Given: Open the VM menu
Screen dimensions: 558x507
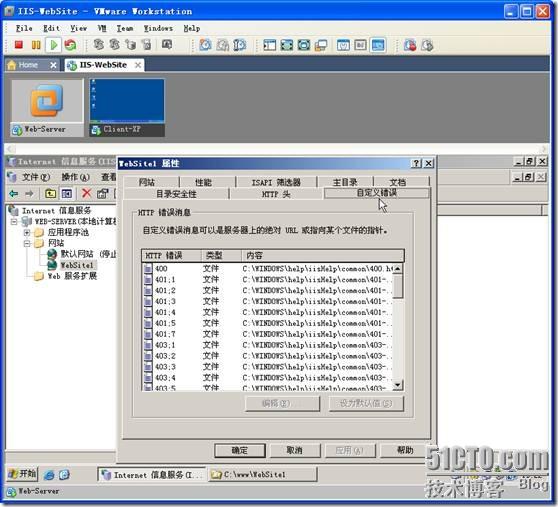Looking at the screenshot, I should [x=102, y=28].
